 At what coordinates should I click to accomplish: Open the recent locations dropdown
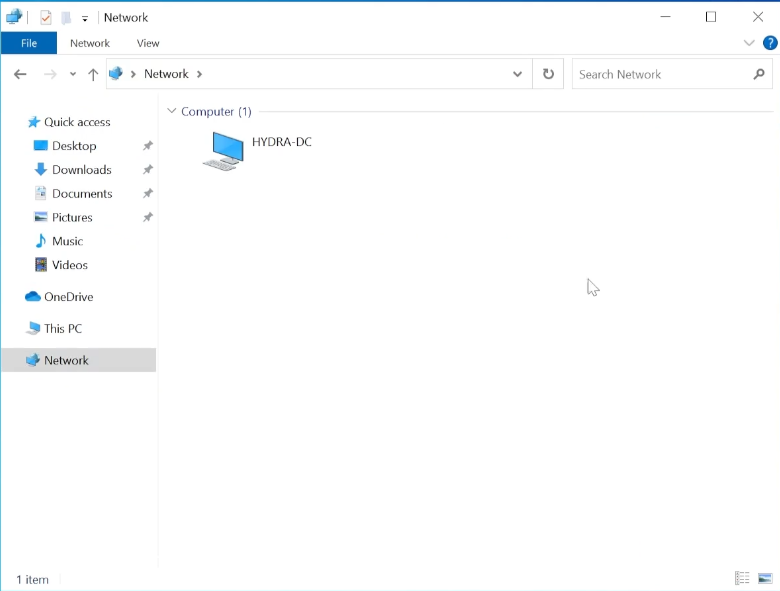tap(73, 74)
